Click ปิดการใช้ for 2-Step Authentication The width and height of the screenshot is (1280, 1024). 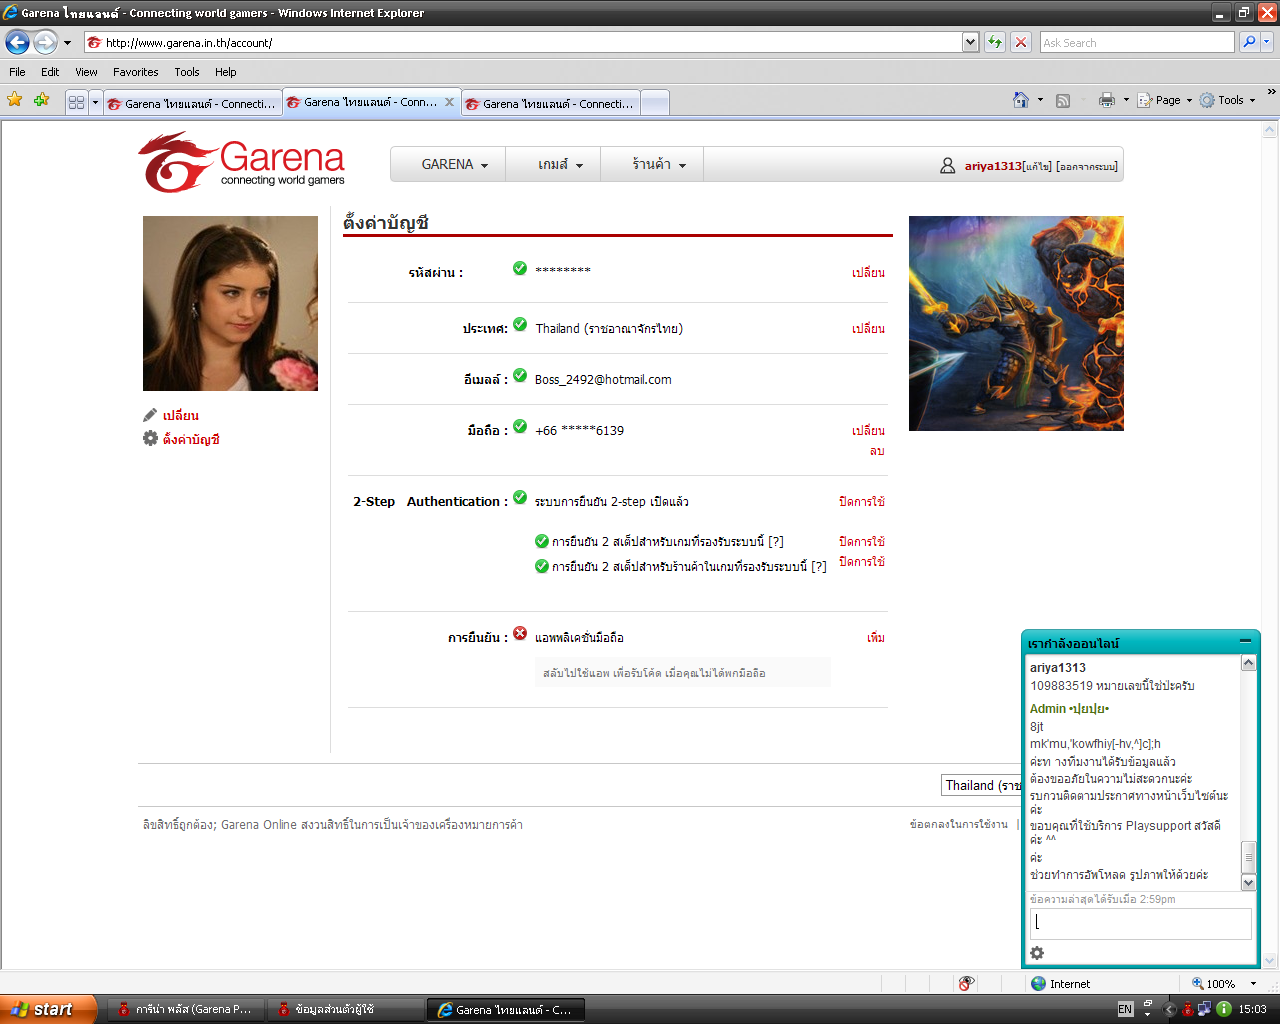(862, 501)
